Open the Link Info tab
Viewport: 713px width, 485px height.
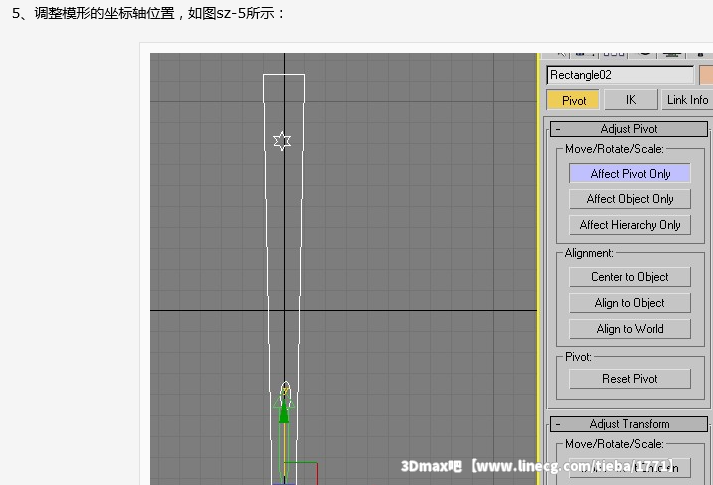[x=687, y=100]
